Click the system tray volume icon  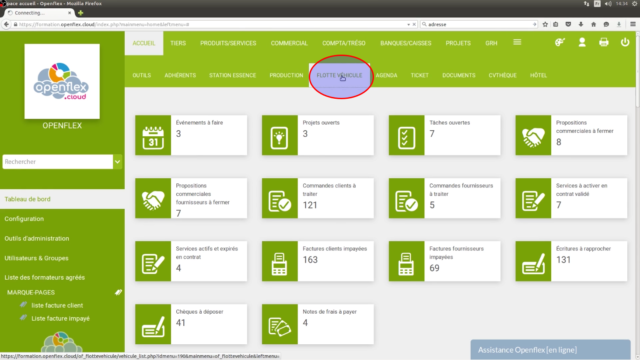click(608, 4)
